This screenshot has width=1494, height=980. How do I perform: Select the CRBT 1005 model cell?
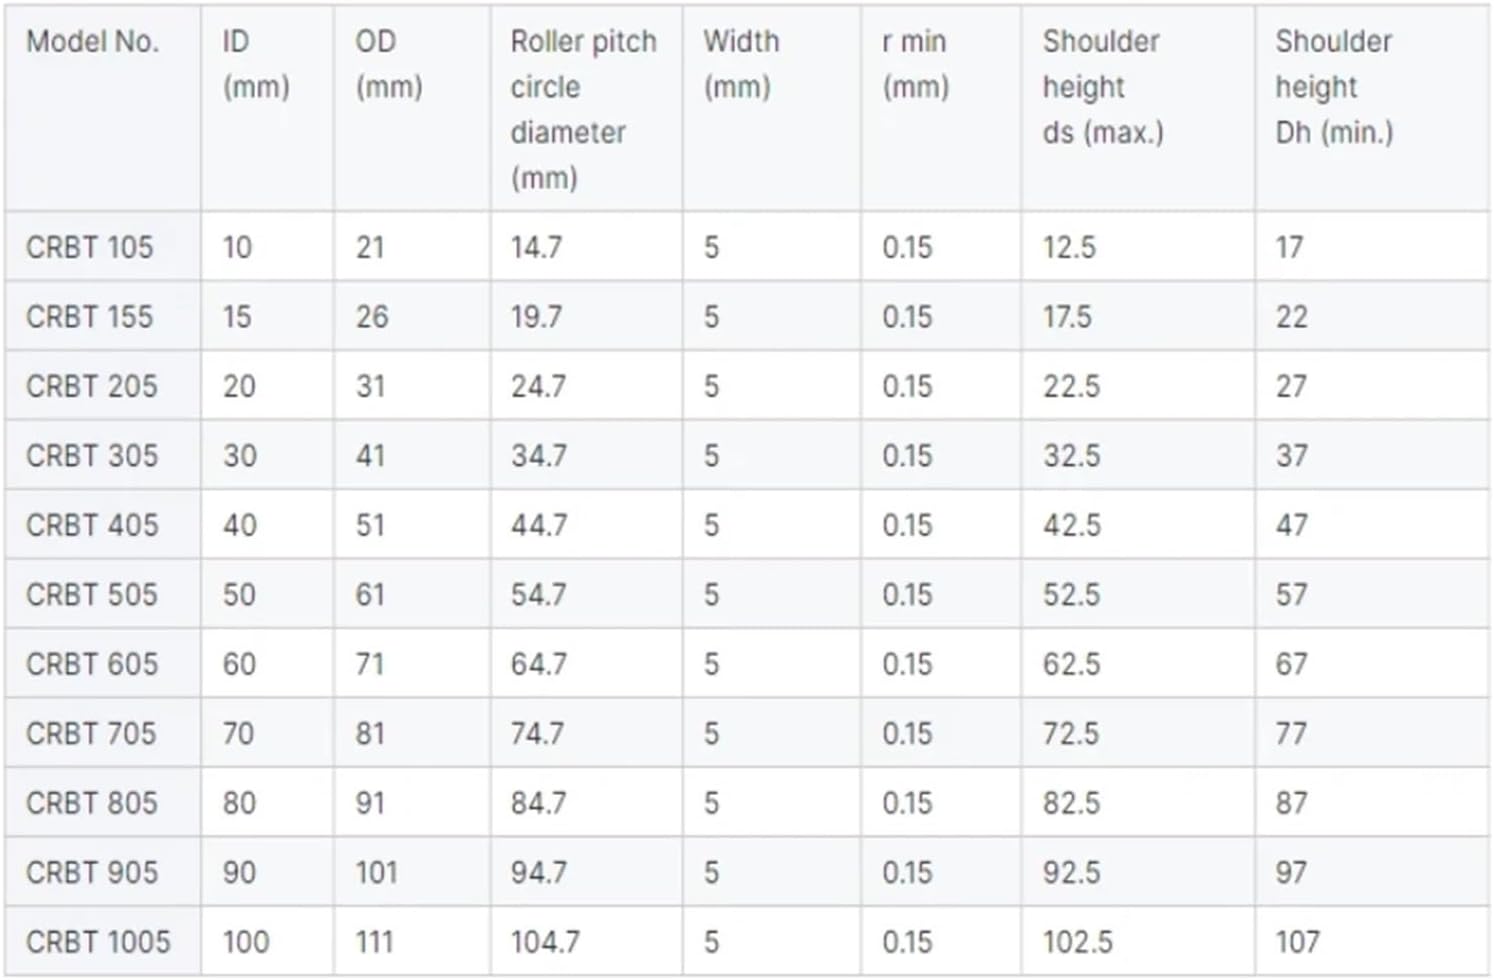click(x=98, y=941)
